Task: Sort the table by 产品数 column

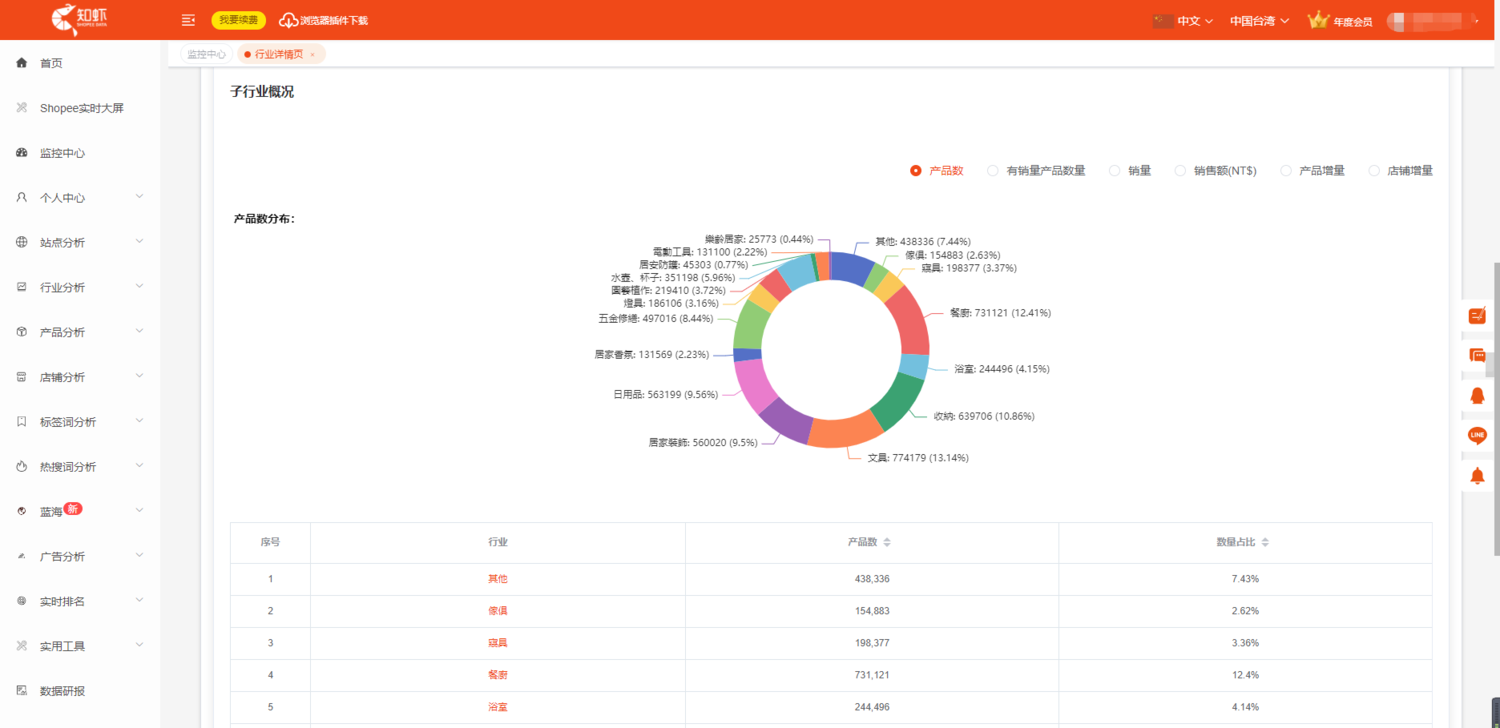Action: (888, 542)
